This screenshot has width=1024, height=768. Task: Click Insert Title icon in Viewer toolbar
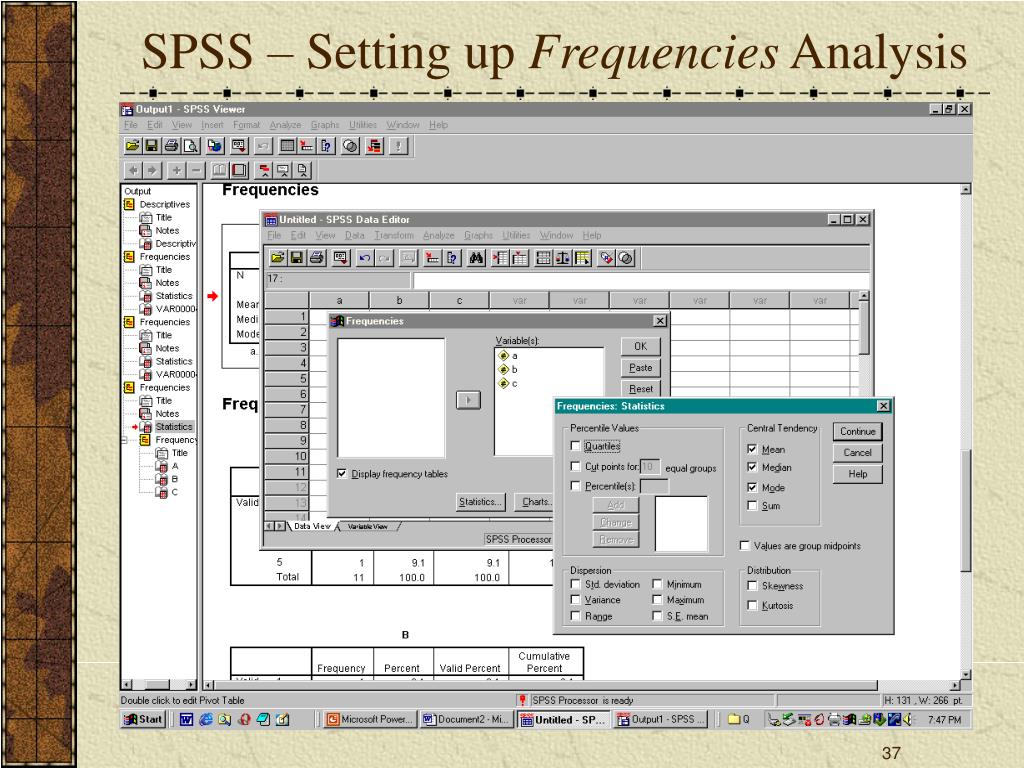click(x=283, y=170)
